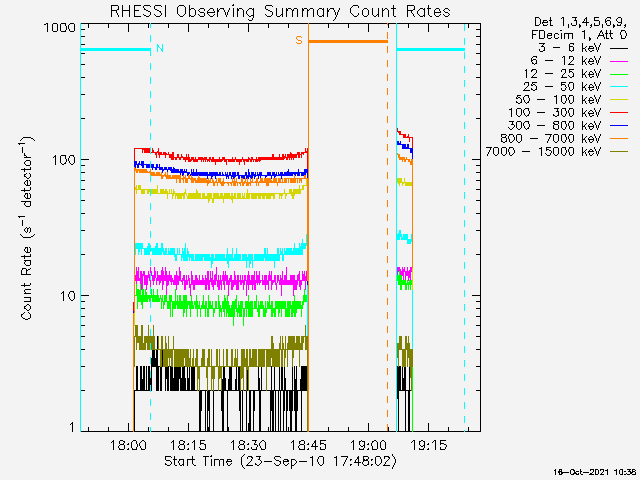Select the 100 - 300 keV legend label
Viewport: 640px width, 480px height.
tap(555, 113)
